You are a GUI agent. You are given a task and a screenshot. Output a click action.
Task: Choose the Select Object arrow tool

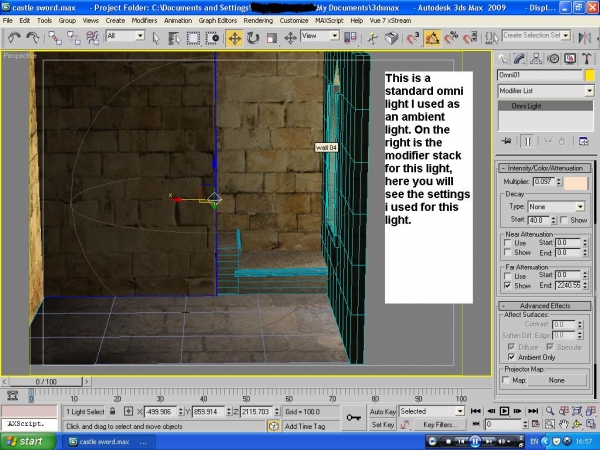pos(155,38)
